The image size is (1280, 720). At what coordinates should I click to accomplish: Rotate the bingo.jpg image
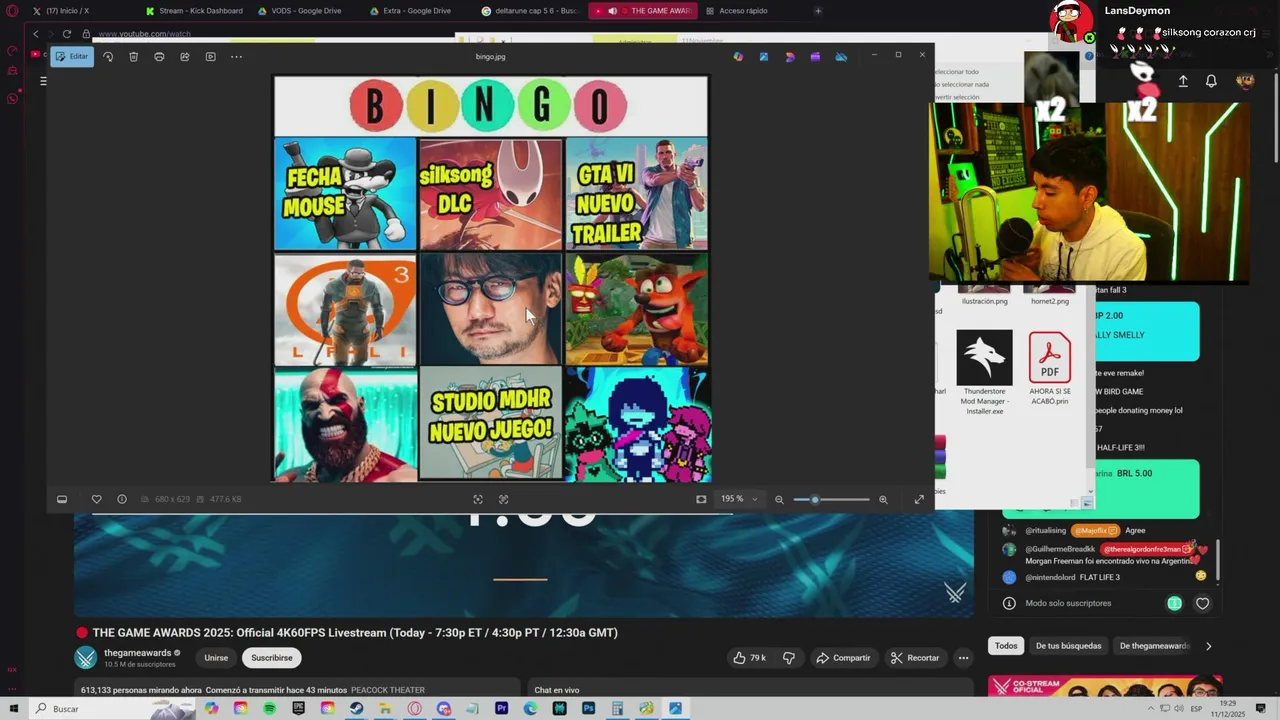coord(108,57)
